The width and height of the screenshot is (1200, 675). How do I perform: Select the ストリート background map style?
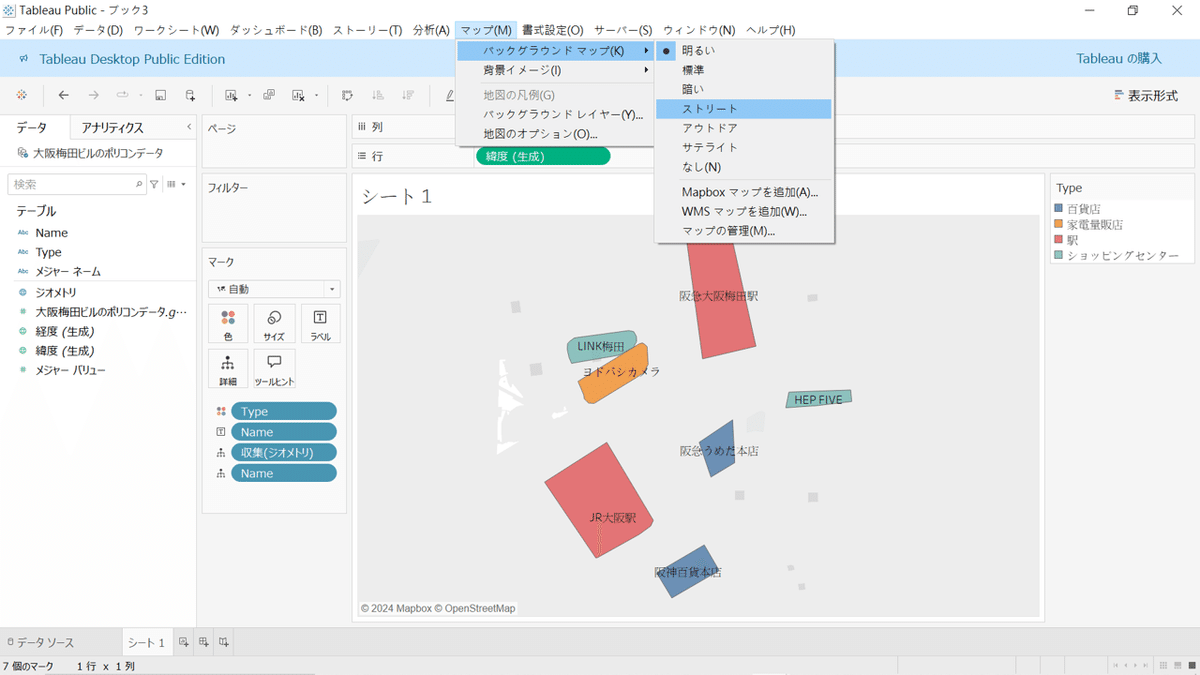[x=743, y=109]
